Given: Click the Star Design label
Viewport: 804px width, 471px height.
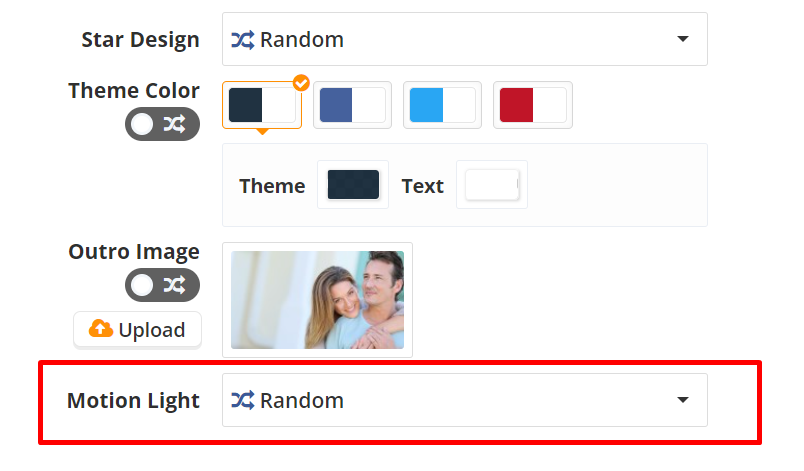Looking at the screenshot, I should (x=140, y=40).
